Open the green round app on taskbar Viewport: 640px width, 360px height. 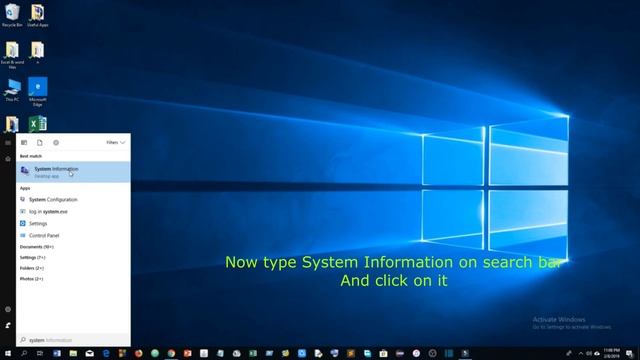pyautogui.click(x=155, y=353)
